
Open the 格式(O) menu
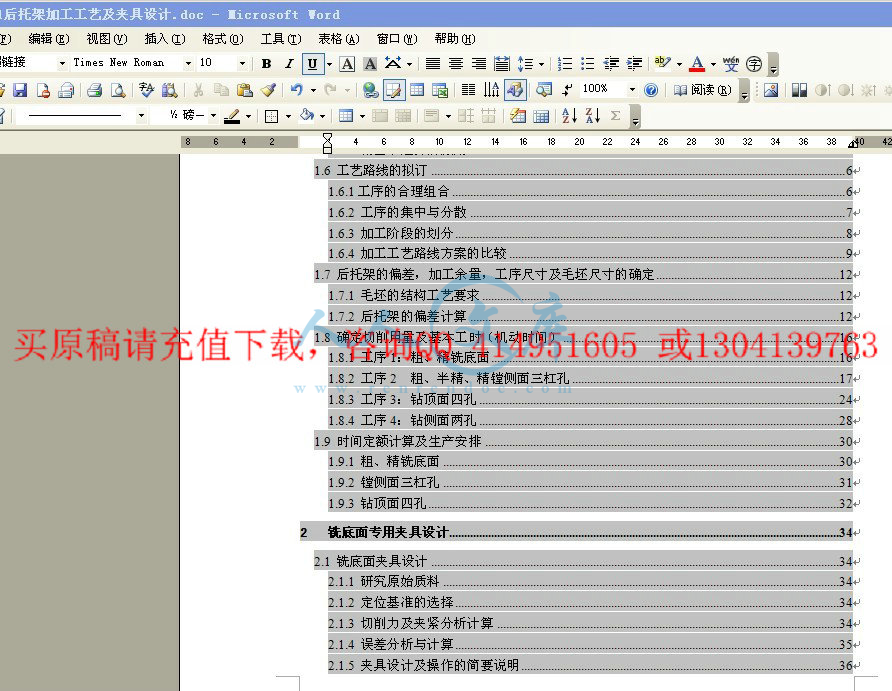(x=223, y=39)
